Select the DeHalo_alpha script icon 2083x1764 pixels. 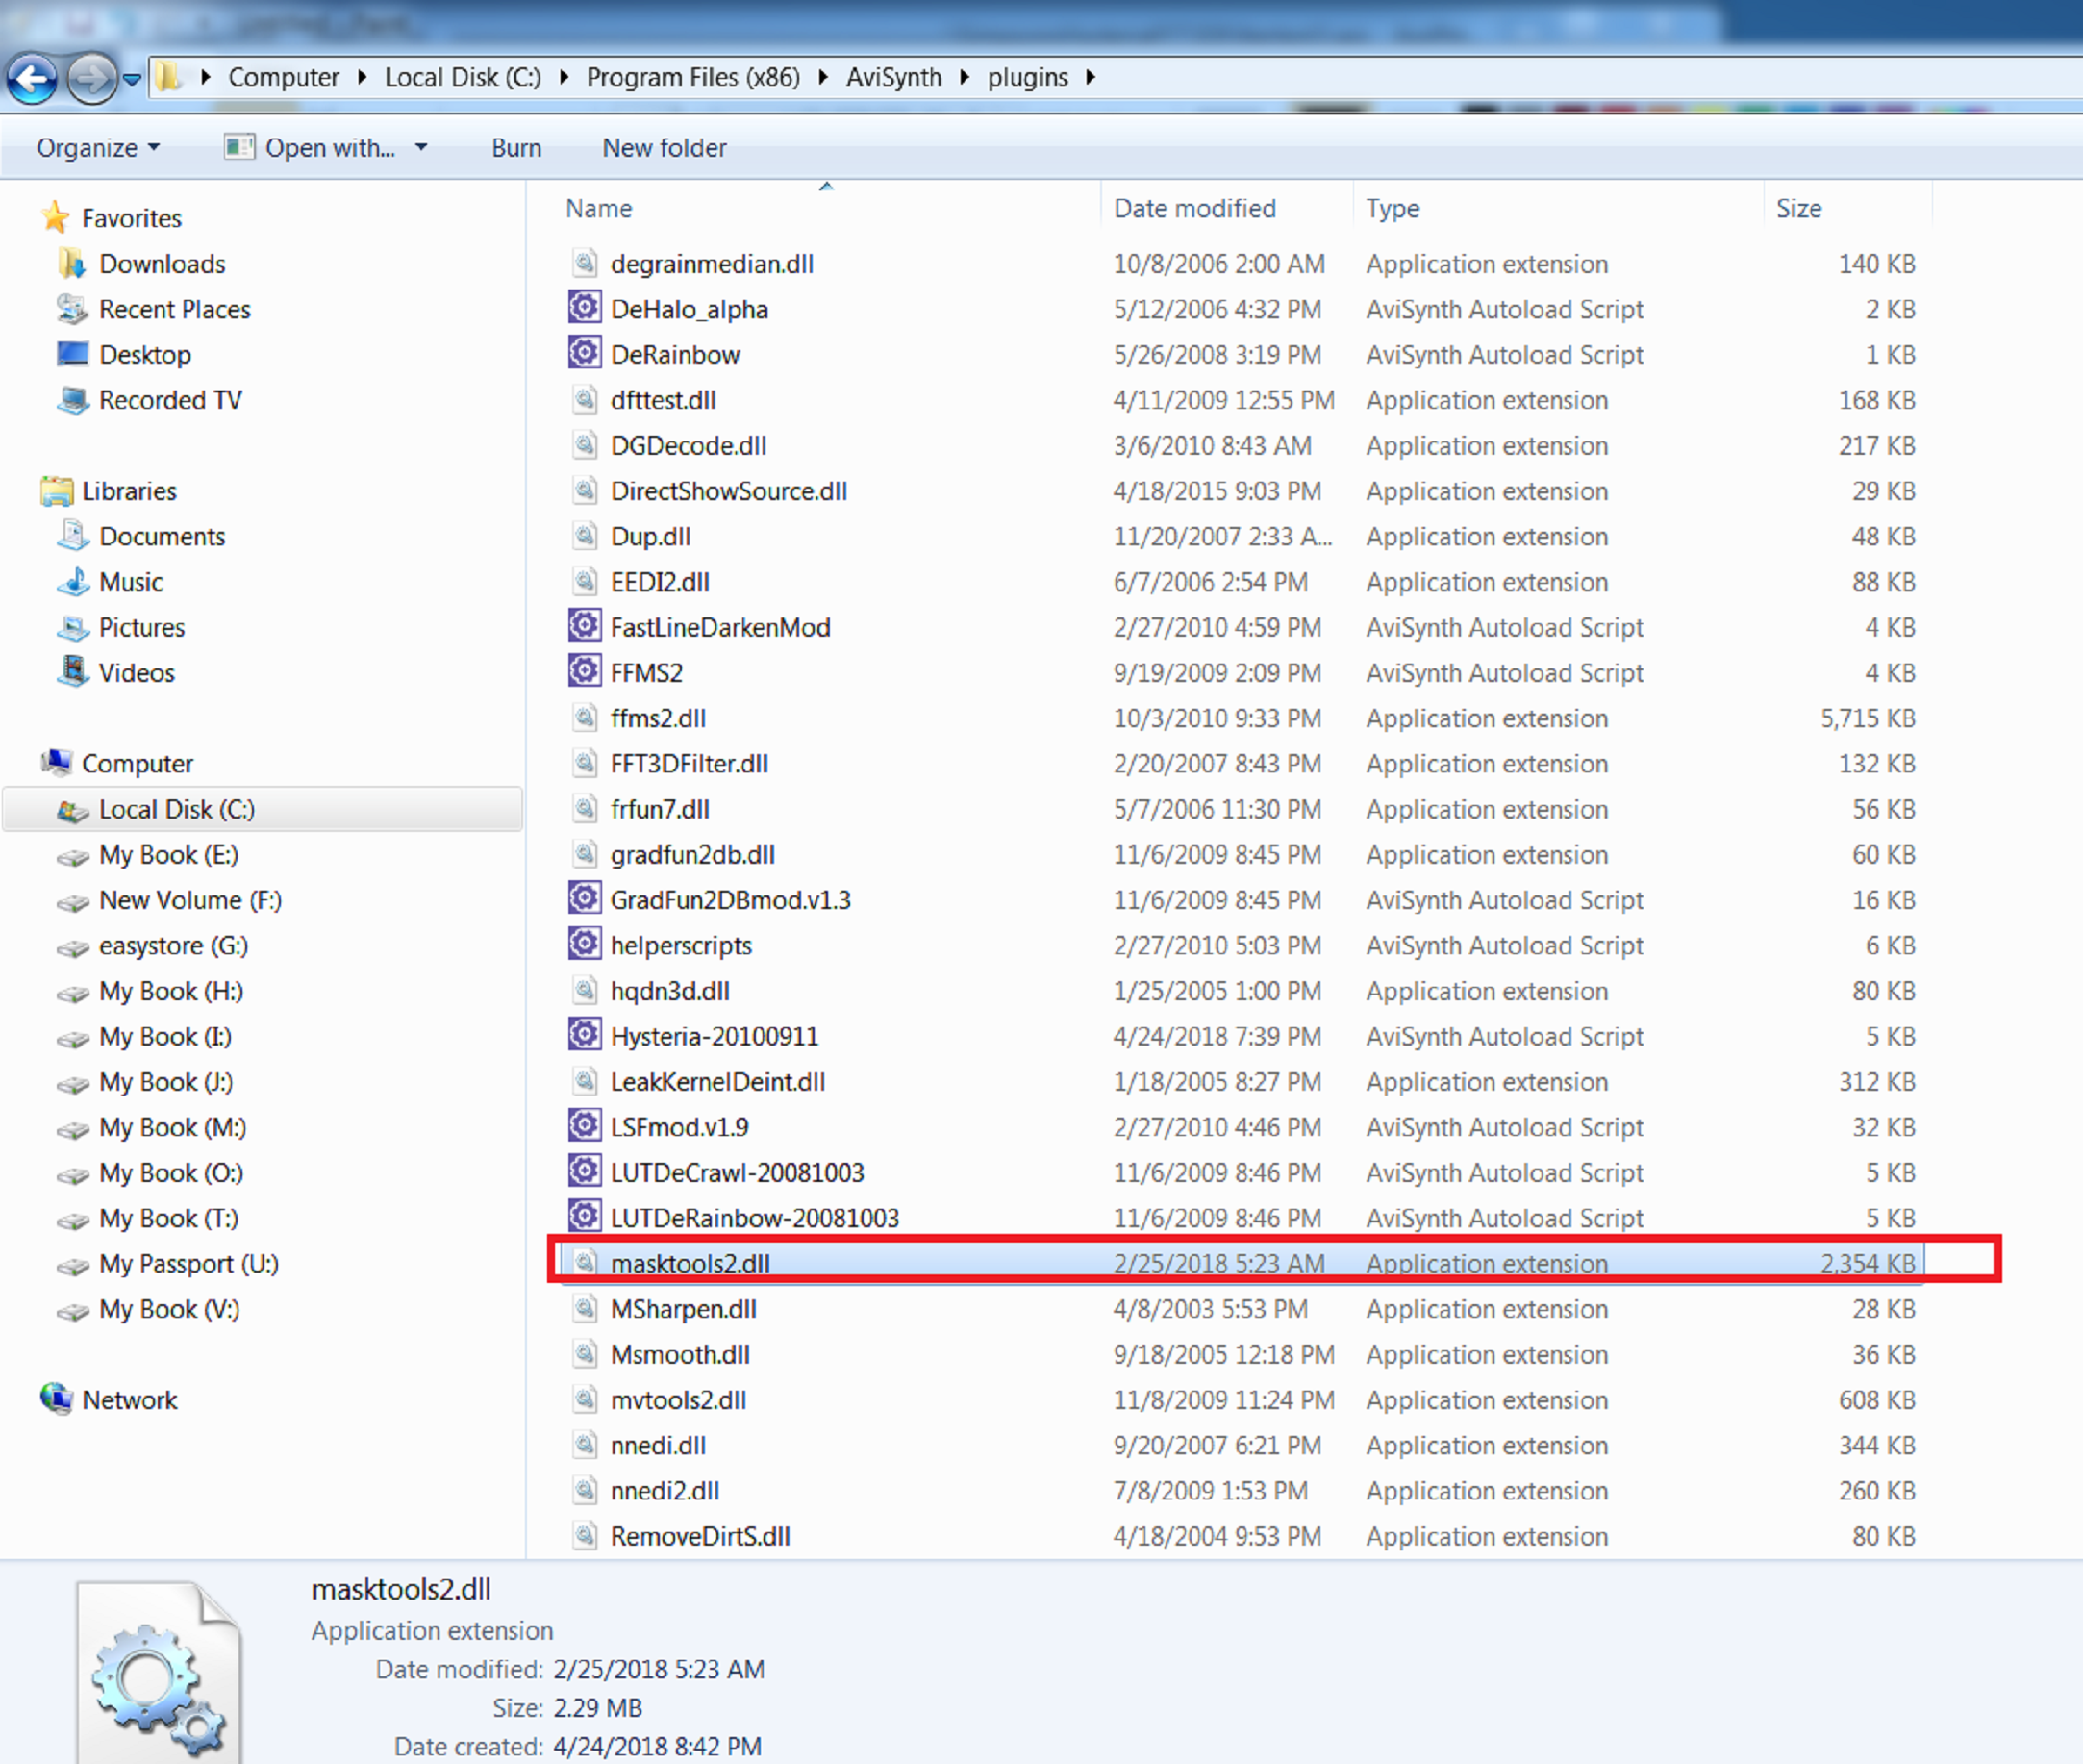(585, 308)
